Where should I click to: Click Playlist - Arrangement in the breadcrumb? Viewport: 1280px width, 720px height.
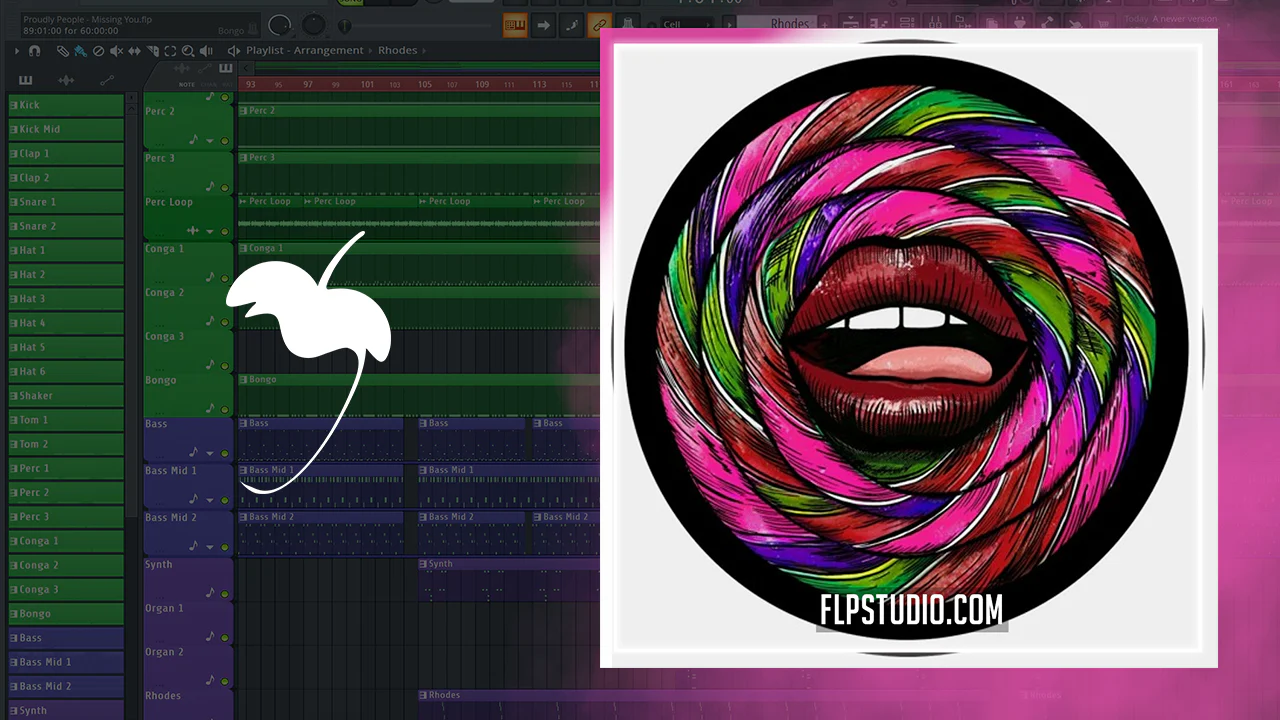[x=305, y=51]
